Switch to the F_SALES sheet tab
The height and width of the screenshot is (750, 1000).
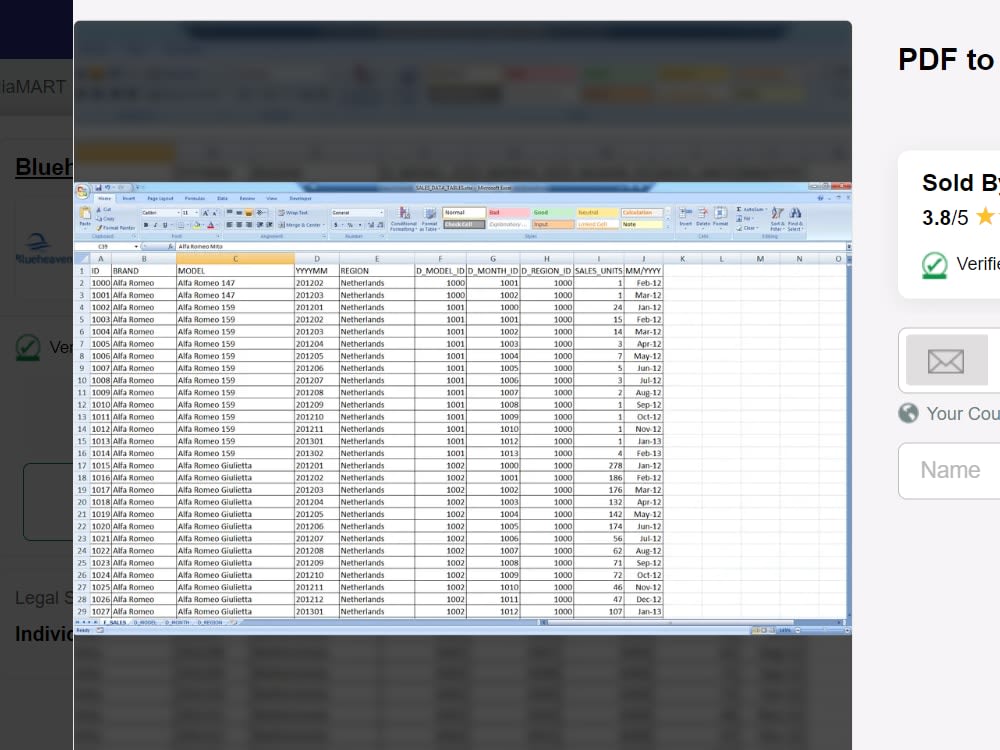[115, 622]
